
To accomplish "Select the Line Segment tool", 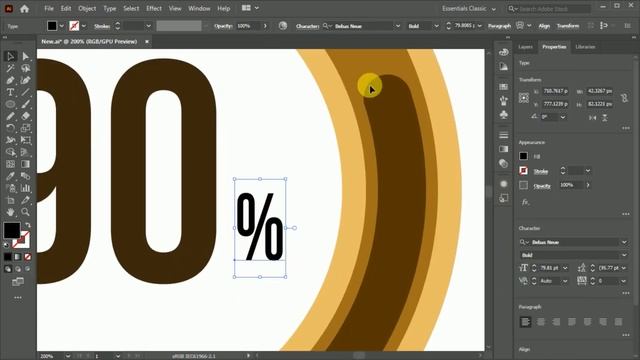I will coord(25,92).
